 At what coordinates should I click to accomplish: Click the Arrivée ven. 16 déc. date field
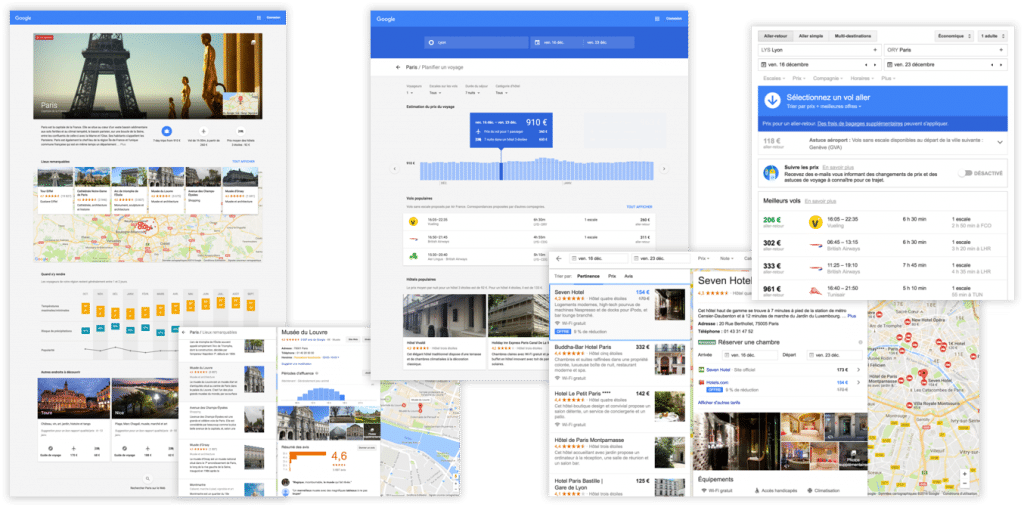750,355
